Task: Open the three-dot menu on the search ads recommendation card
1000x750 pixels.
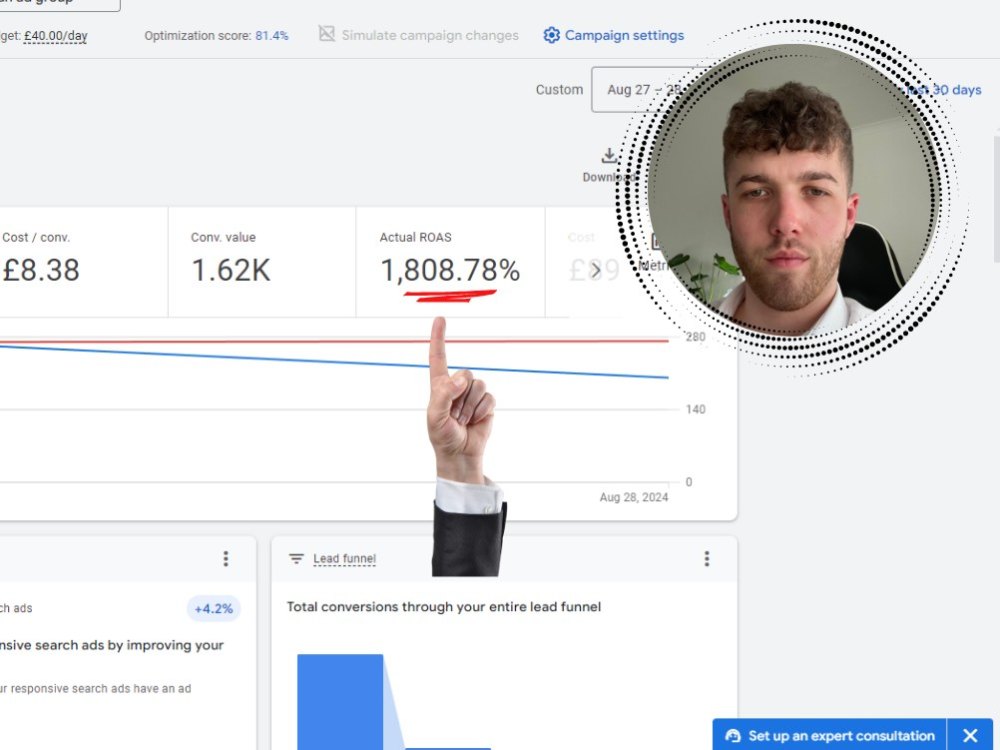Action: coord(226,559)
